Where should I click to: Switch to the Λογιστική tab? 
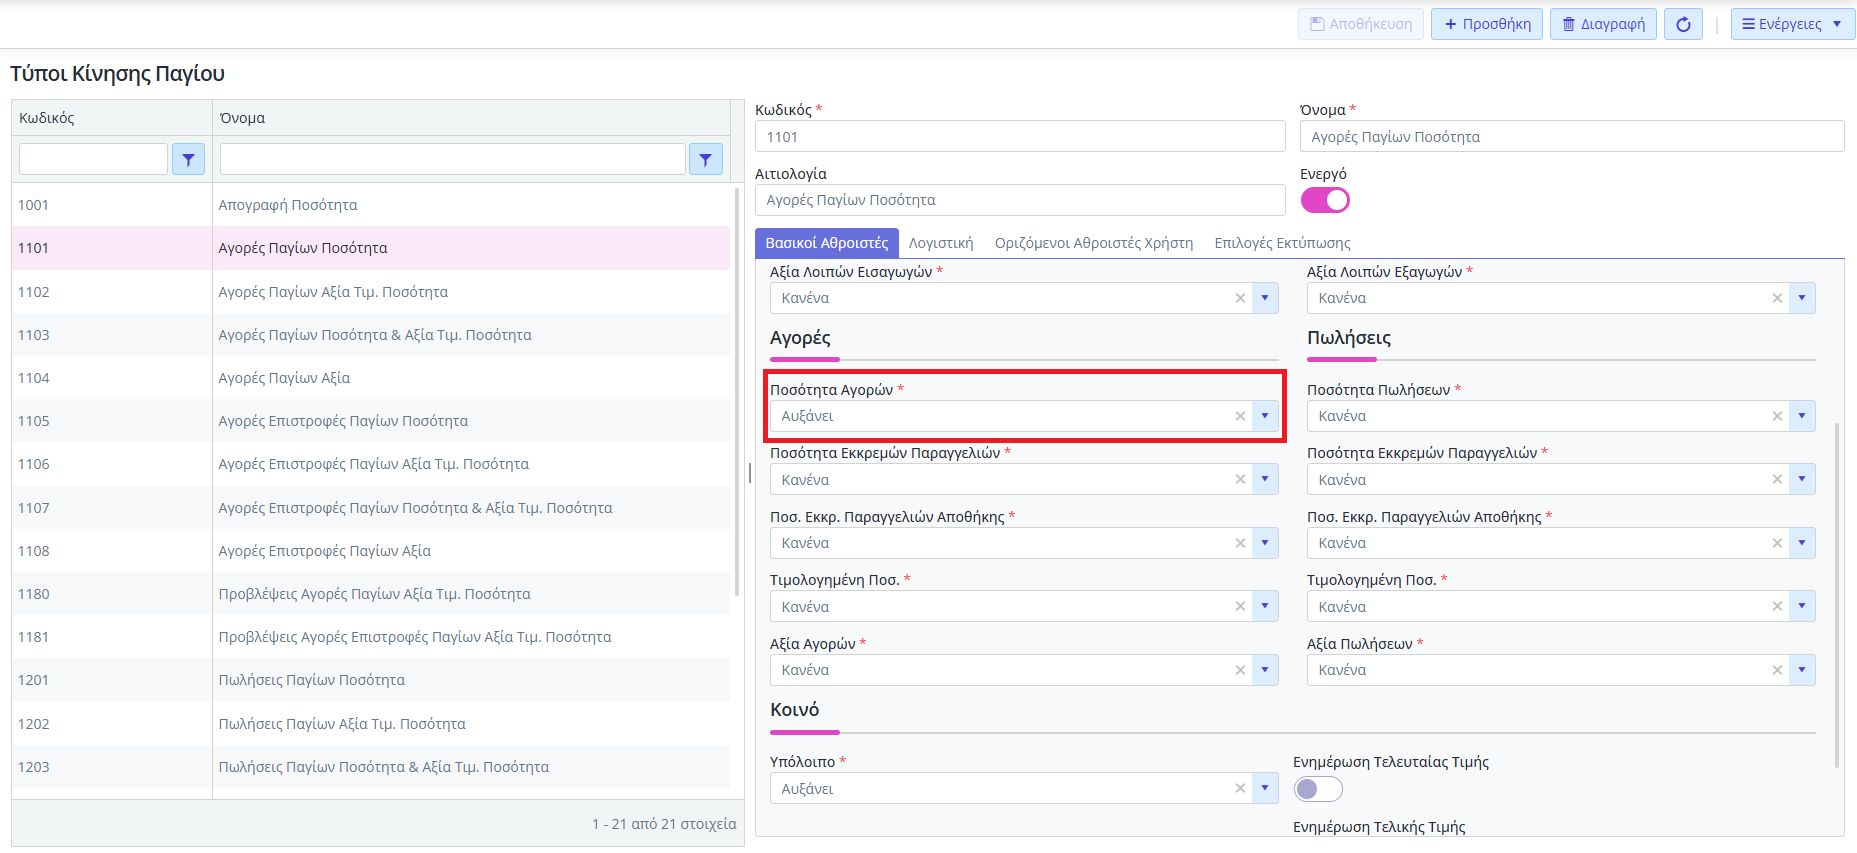940,243
